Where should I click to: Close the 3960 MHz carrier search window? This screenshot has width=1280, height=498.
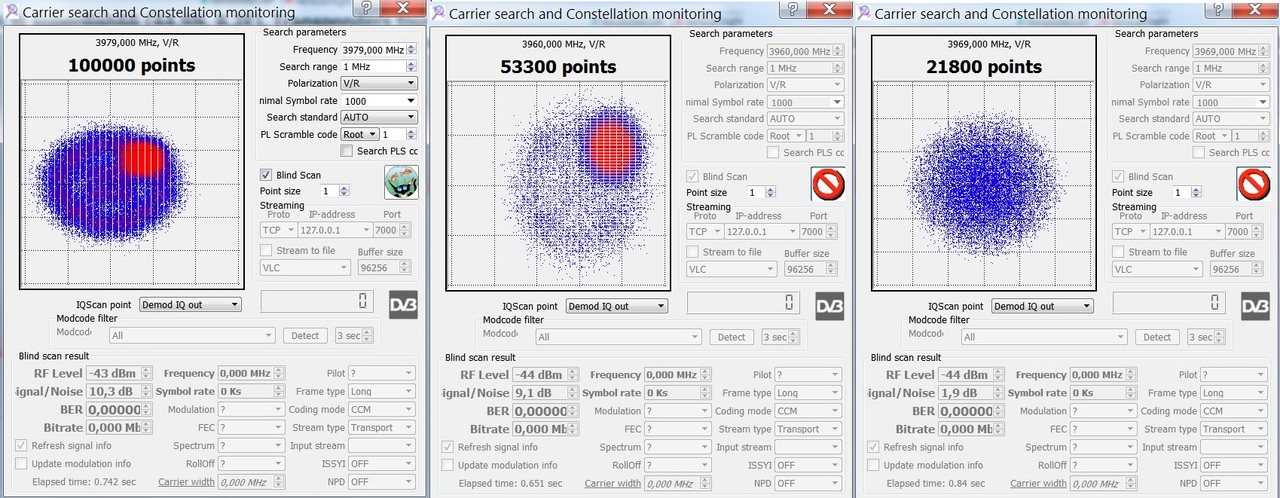point(830,8)
